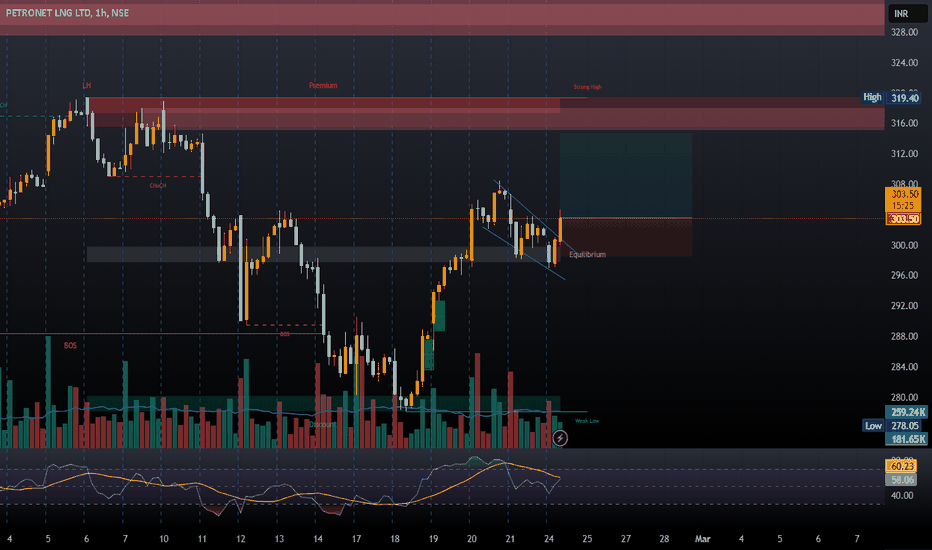Click date 21 on time axis
Screen dimensions: 932x550
(510, 539)
